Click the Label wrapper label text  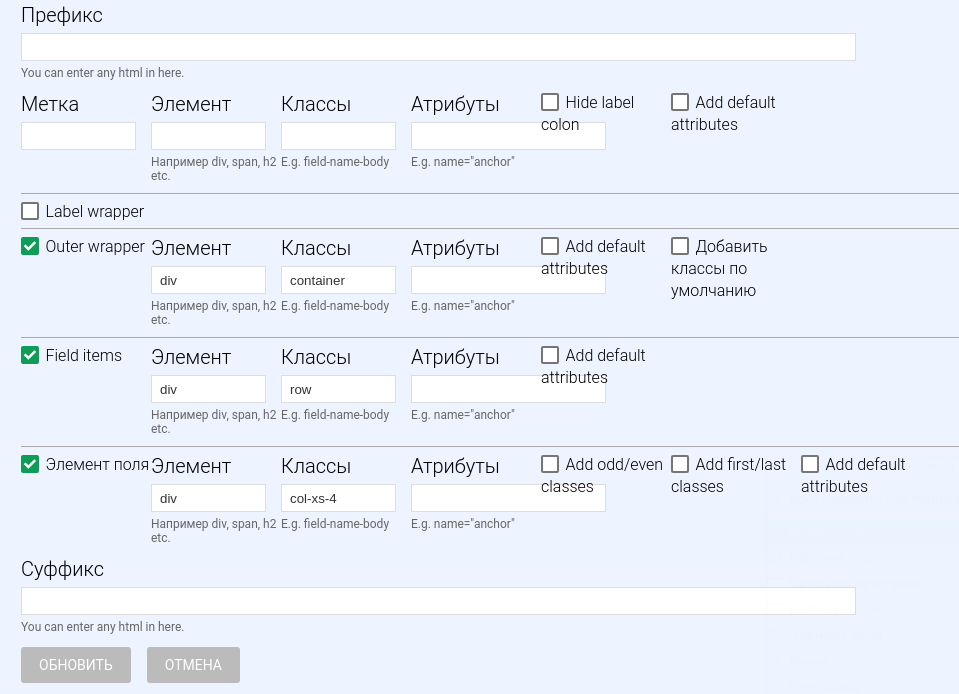(94, 212)
